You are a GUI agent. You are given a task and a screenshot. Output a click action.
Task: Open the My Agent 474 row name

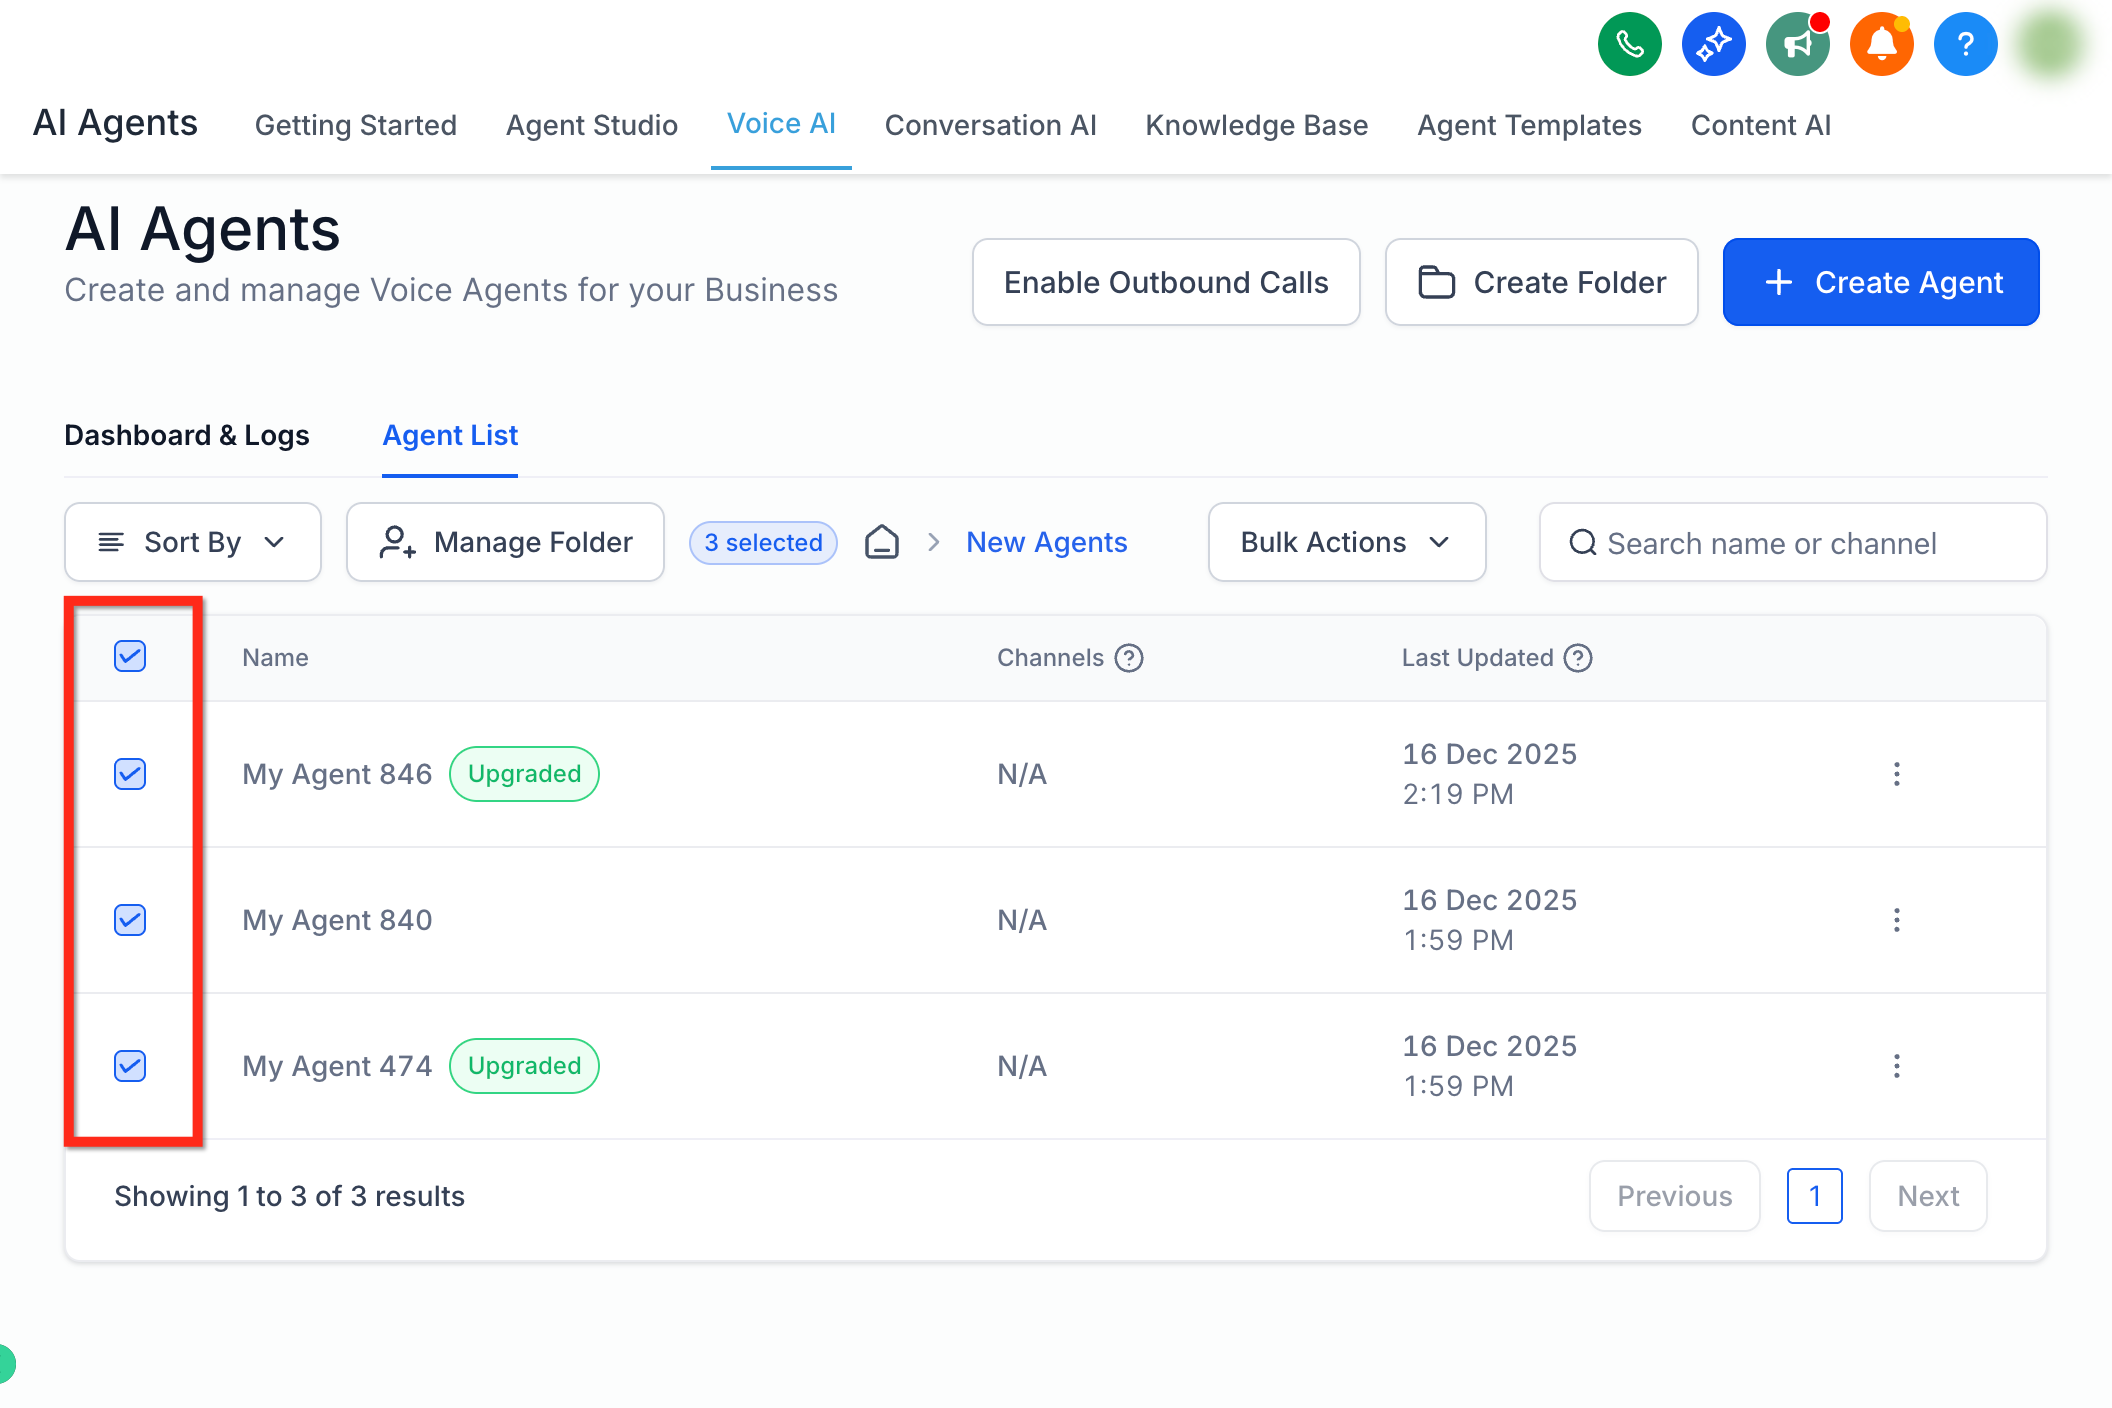pos(337,1066)
